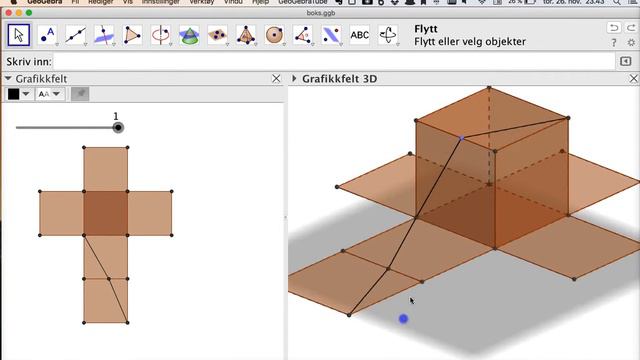Viewport: 640px width, 360px height.
Task: Close the Grafikkfelt 3D panel
Action: click(x=633, y=79)
